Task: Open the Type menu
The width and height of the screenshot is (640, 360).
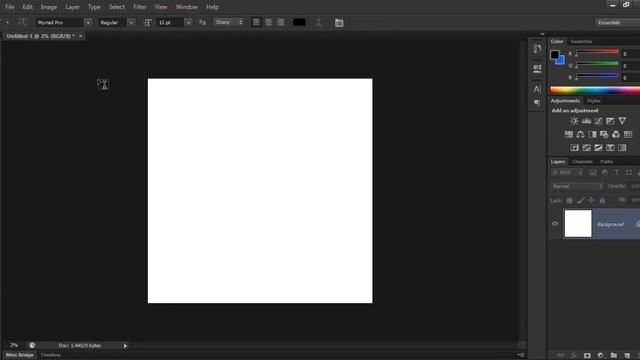Action: pyautogui.click(x=94, y=7)
